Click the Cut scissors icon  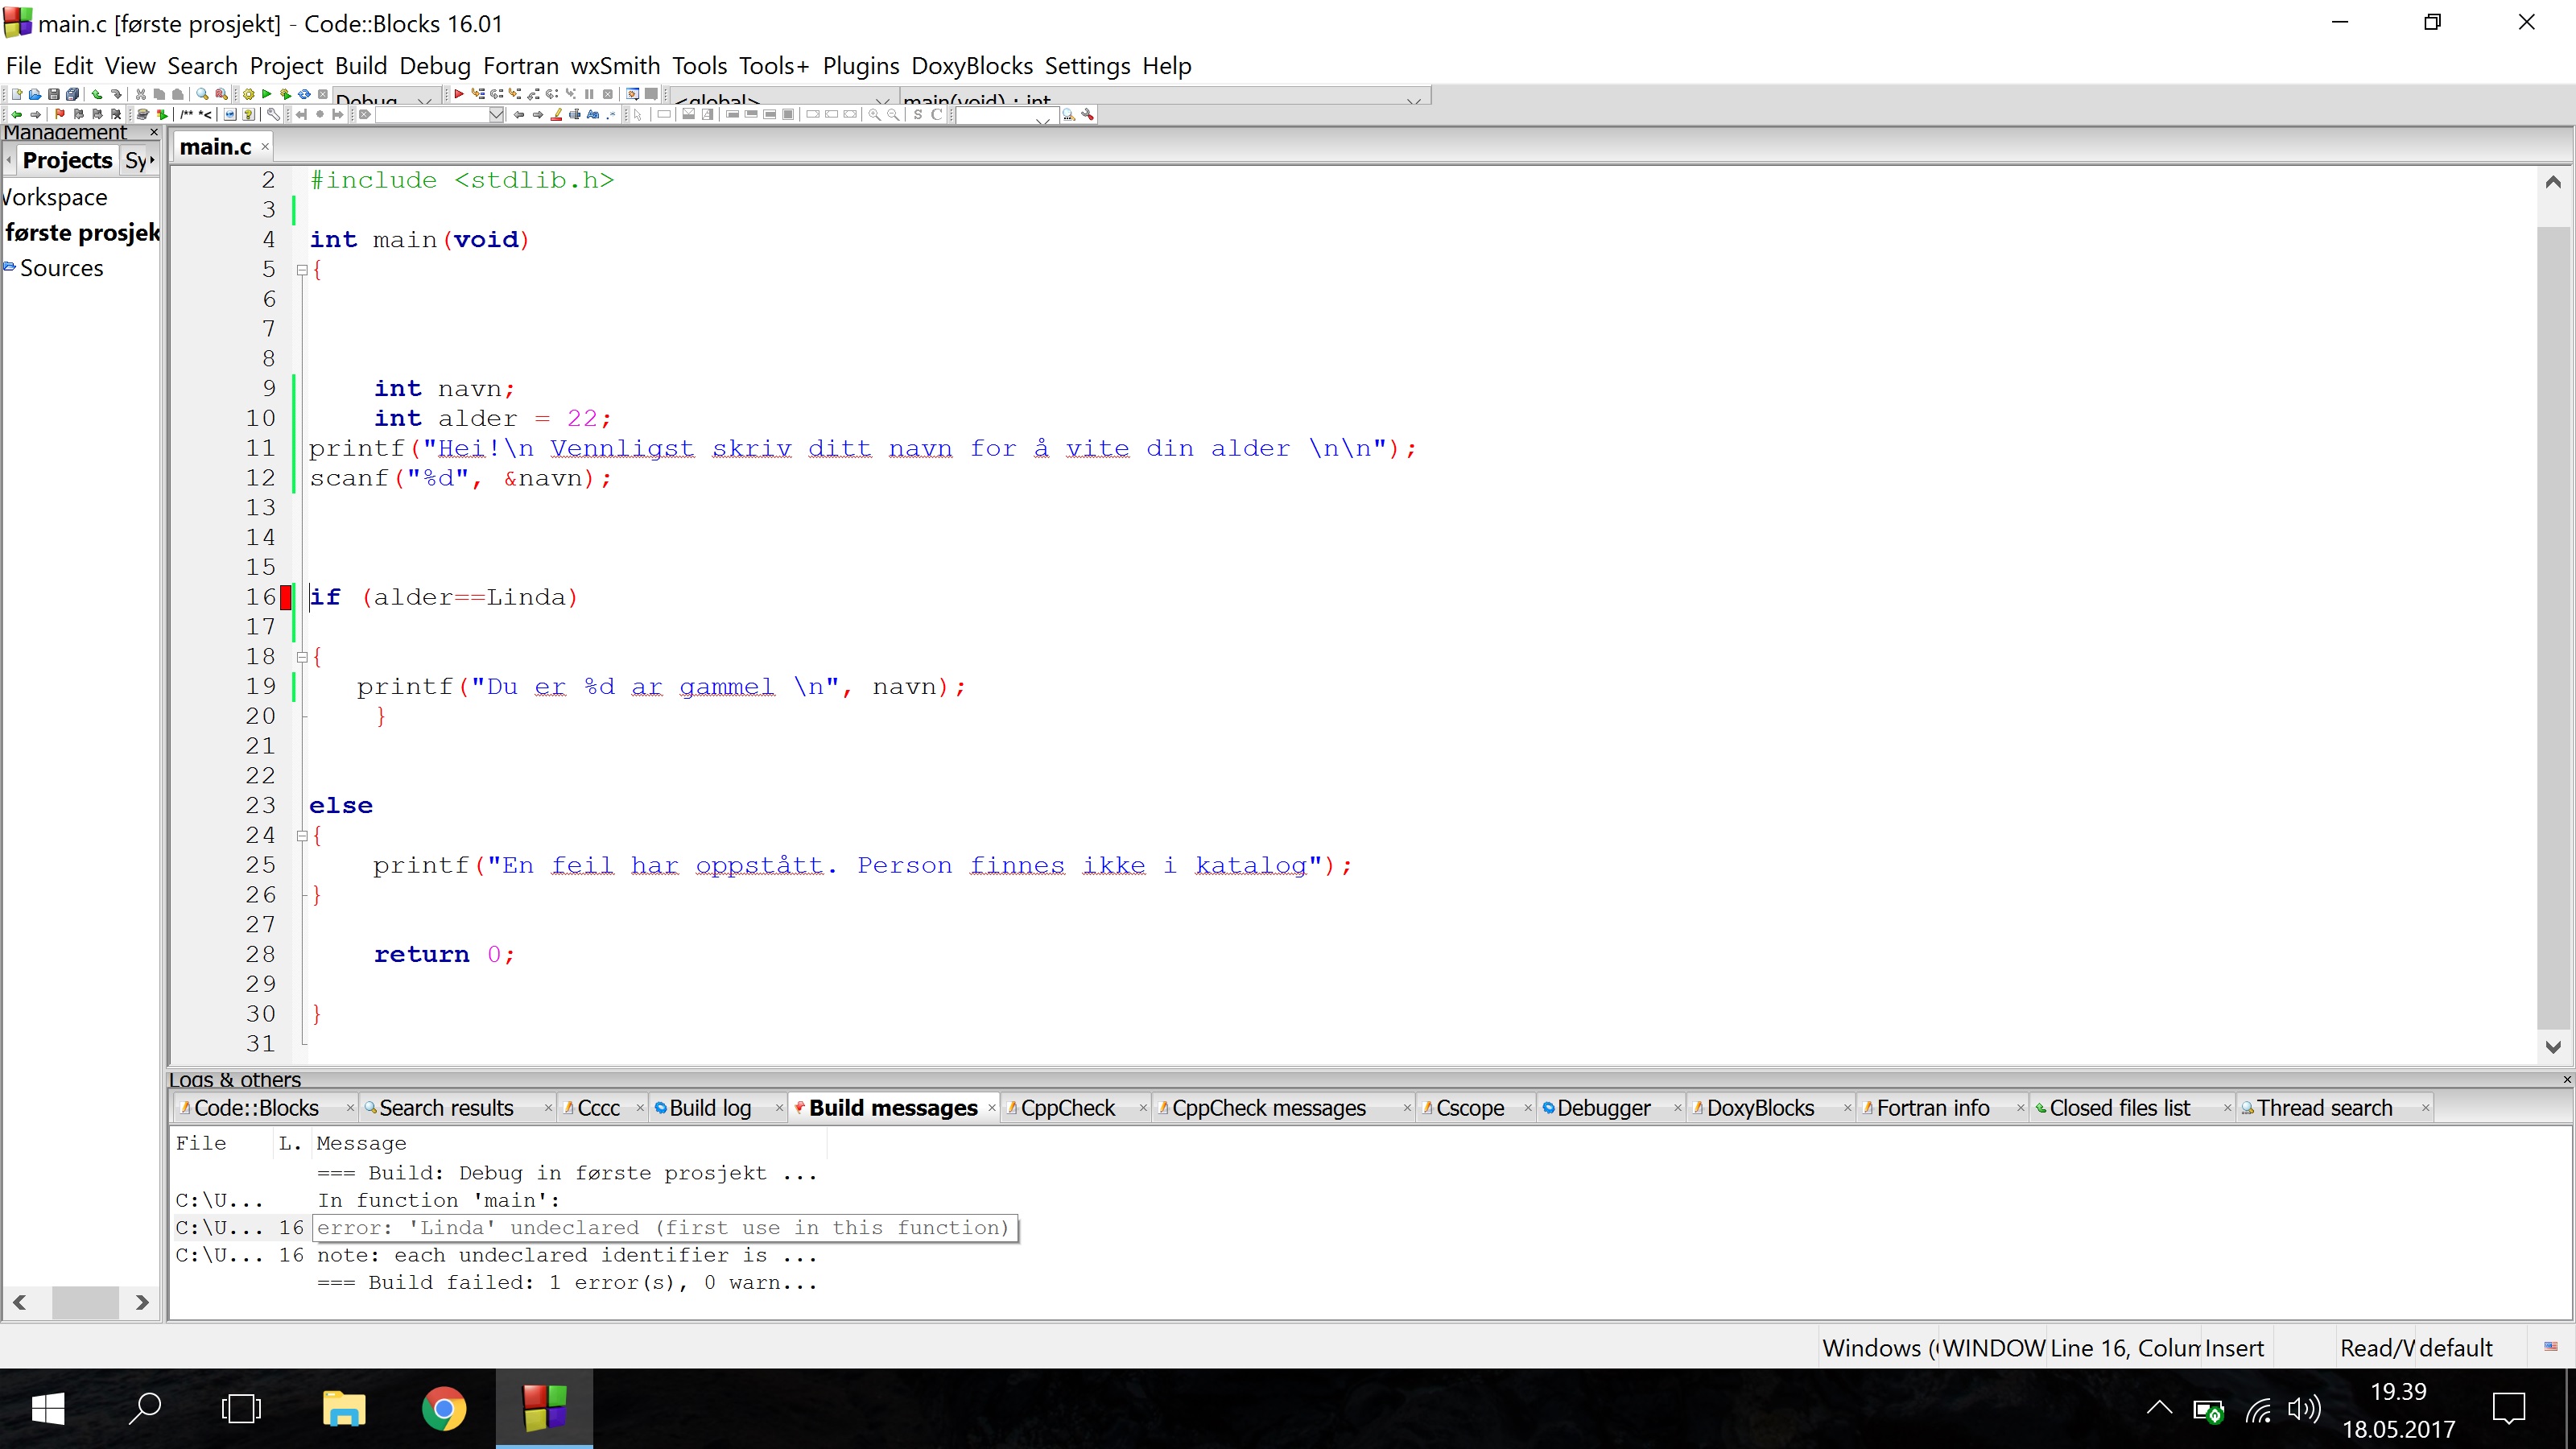[141, 95]
